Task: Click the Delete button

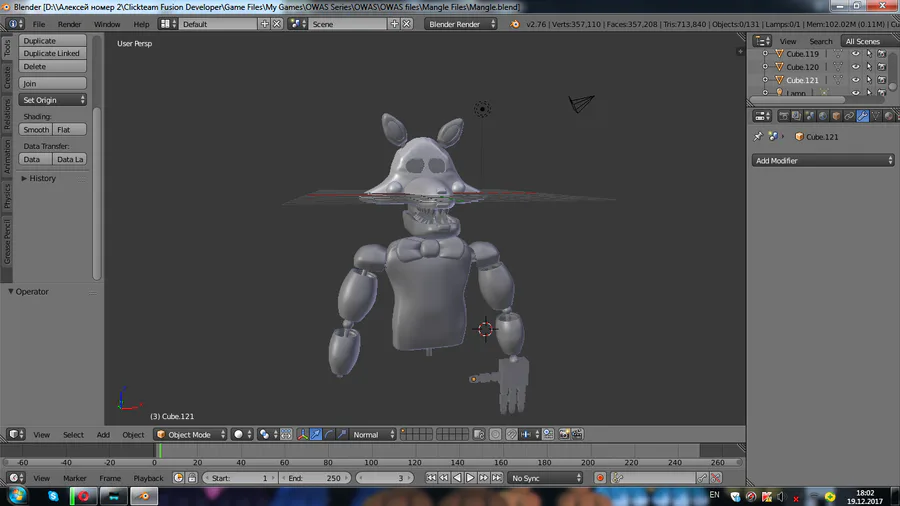Action: (x=53, y=67)
